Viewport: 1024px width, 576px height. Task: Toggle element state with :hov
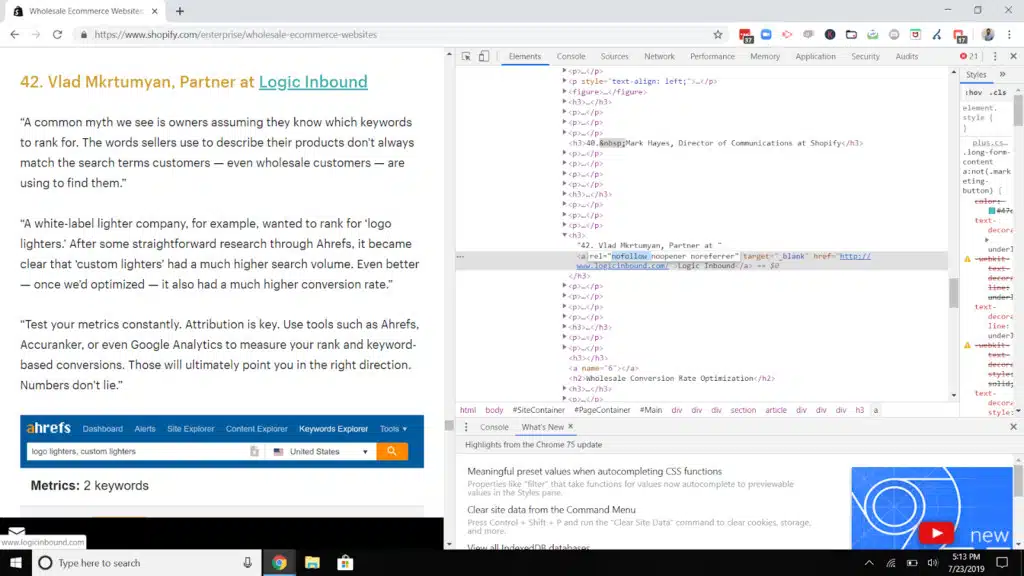pyautogui.click(x=974, y=92)
